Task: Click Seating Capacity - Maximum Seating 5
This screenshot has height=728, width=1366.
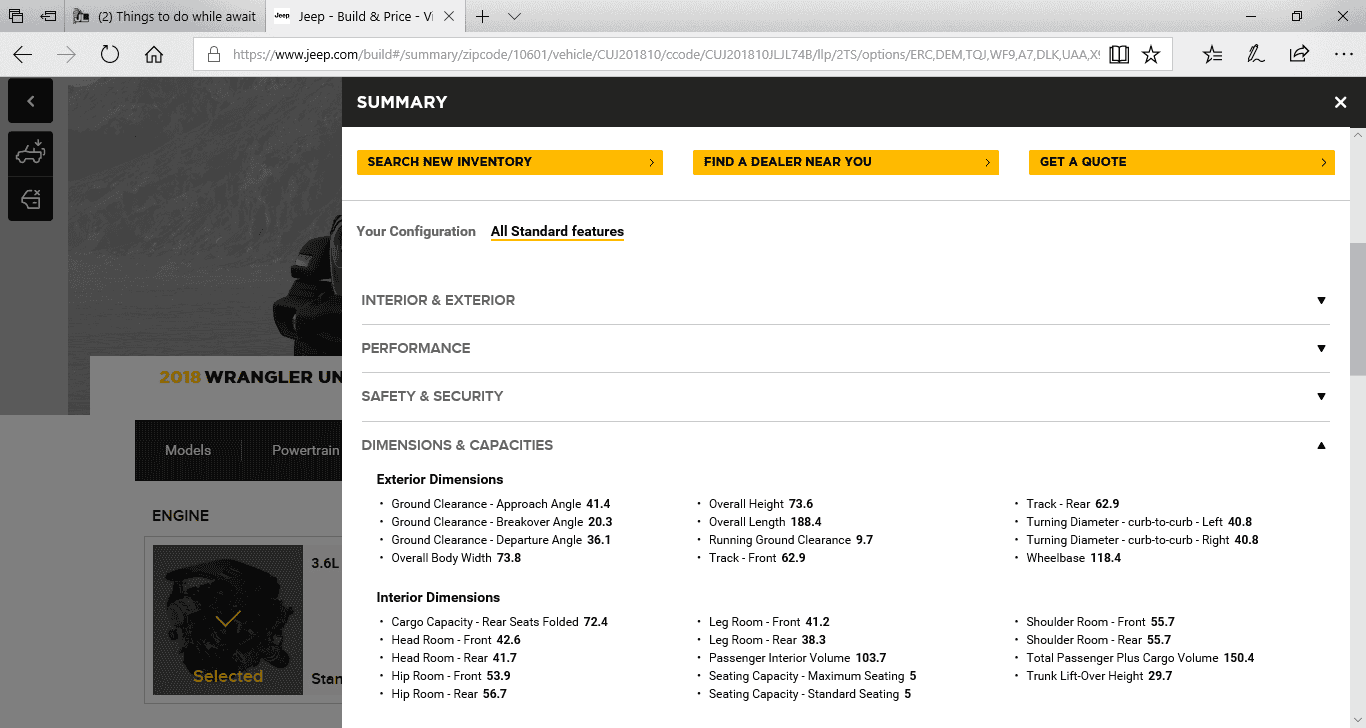Action: pos(813,676)
